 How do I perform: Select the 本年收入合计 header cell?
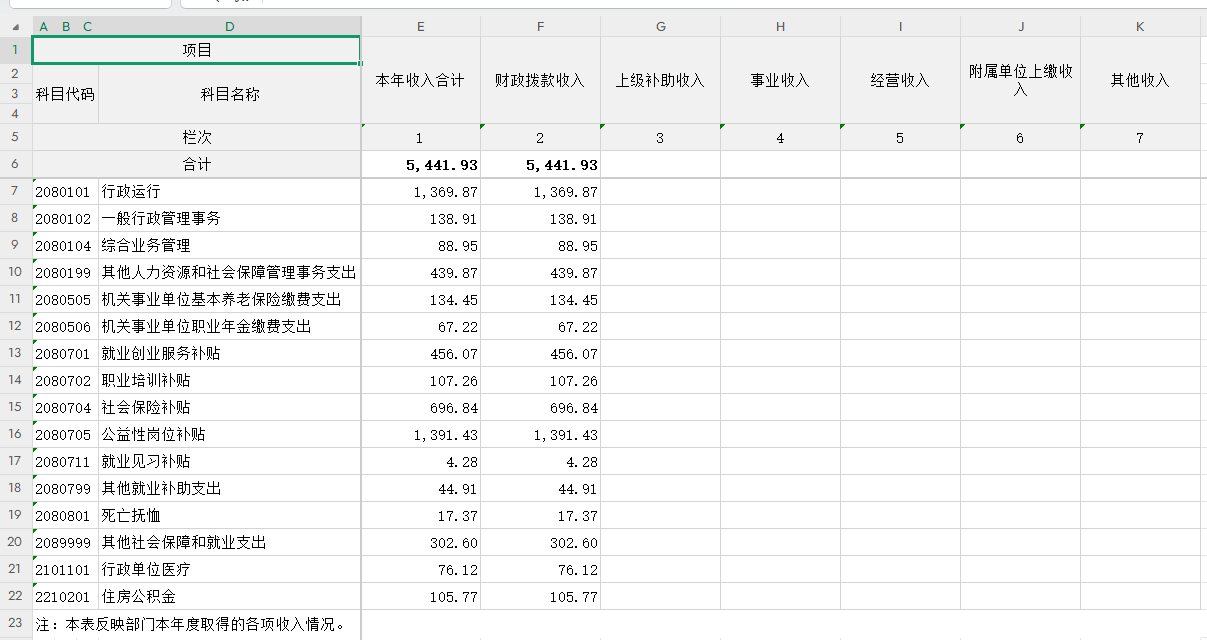[420, 80]
